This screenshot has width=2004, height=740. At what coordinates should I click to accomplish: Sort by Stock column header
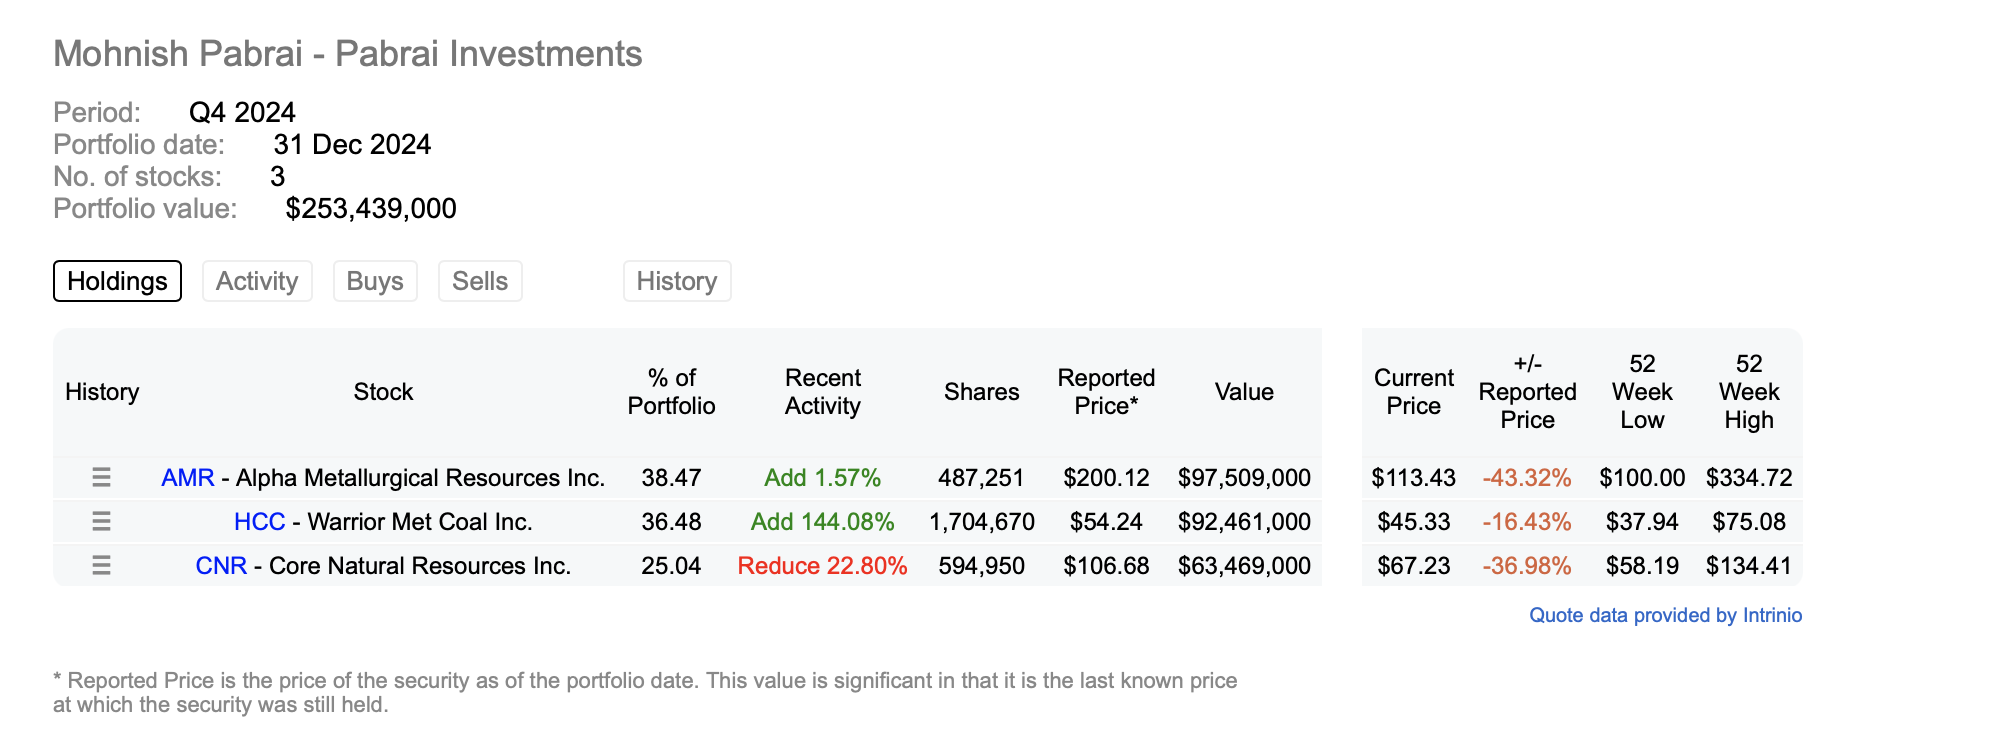point(383,392)
